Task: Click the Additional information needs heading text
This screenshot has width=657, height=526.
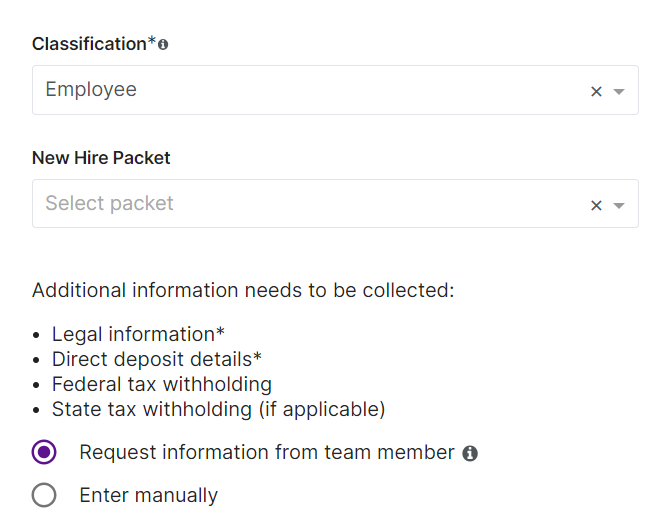Action: coord(243,290)
